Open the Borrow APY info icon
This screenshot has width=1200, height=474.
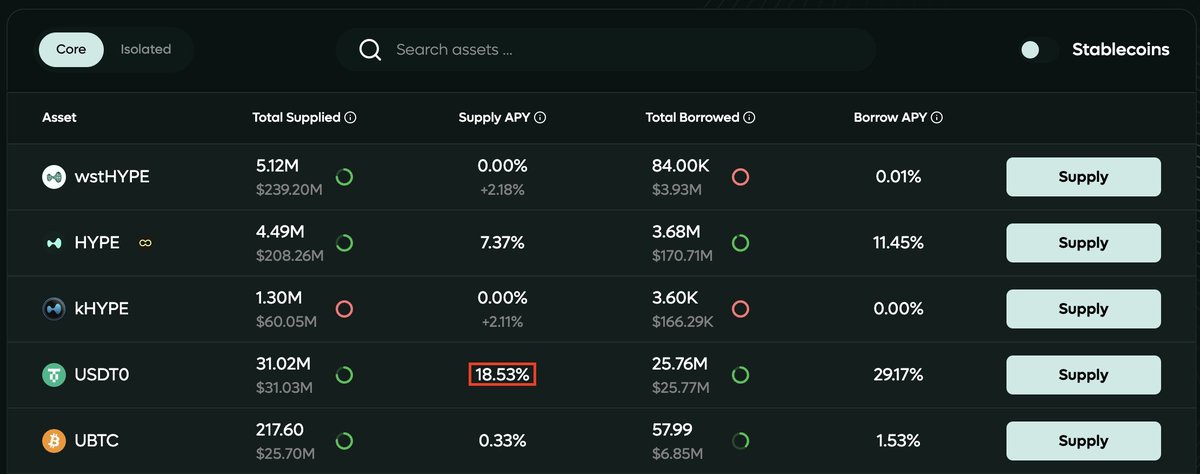point(937,117)
